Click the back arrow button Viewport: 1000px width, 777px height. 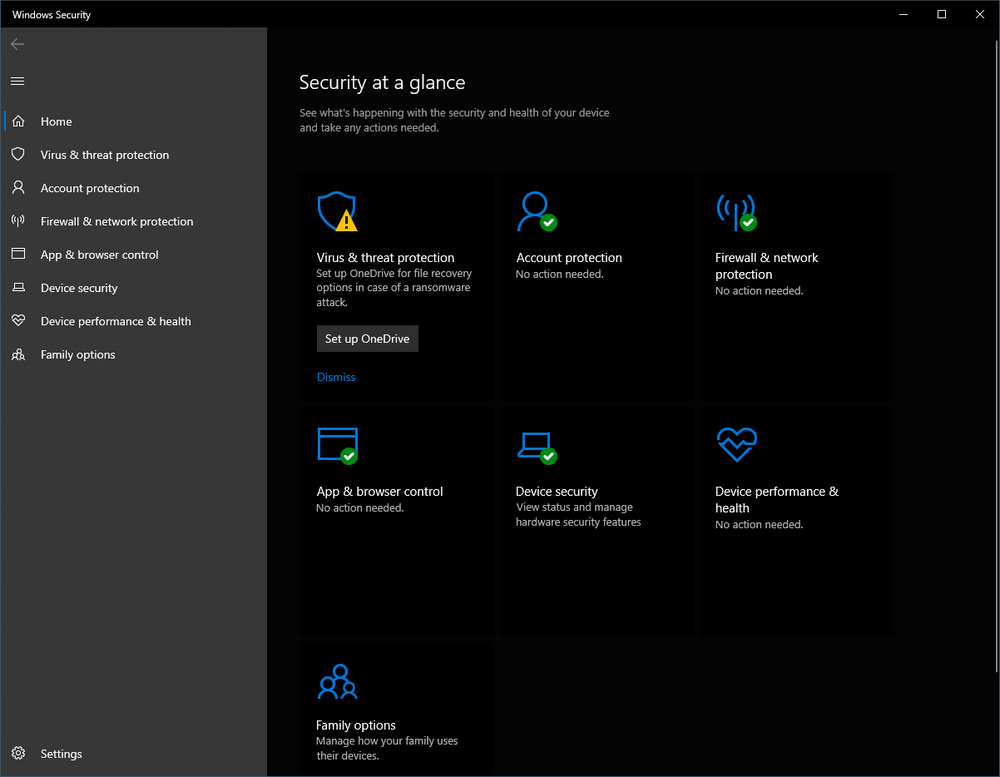click(18, 44)
